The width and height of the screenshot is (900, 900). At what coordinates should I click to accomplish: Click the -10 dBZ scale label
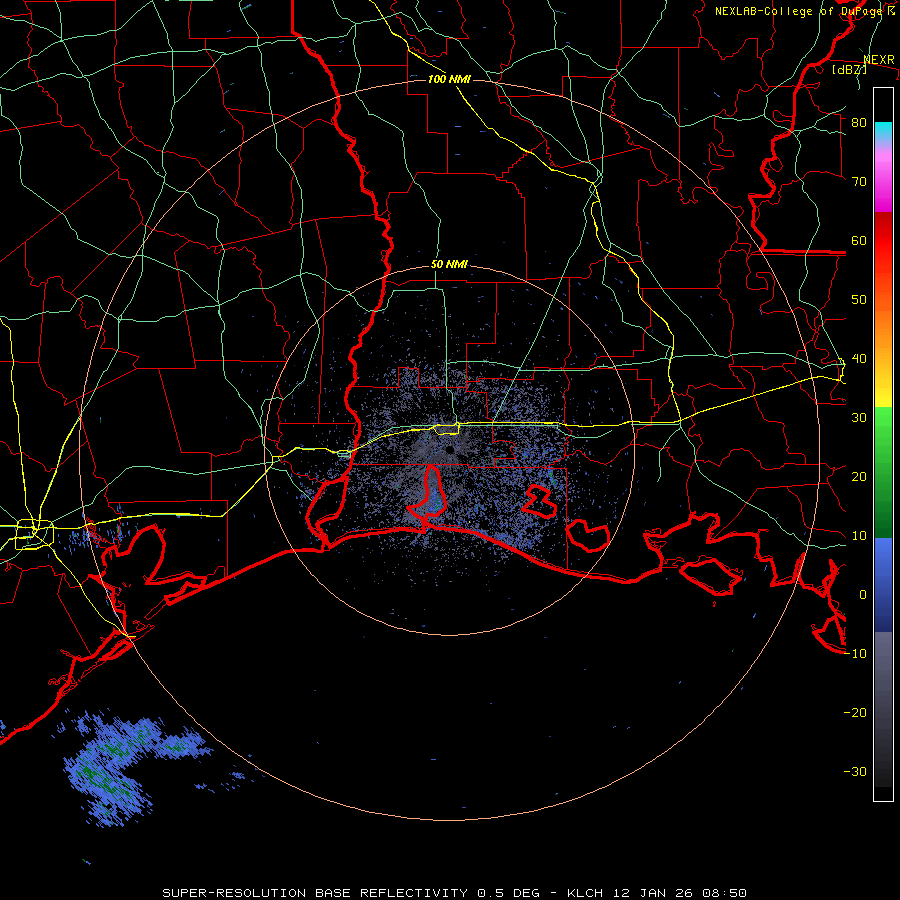855,654
